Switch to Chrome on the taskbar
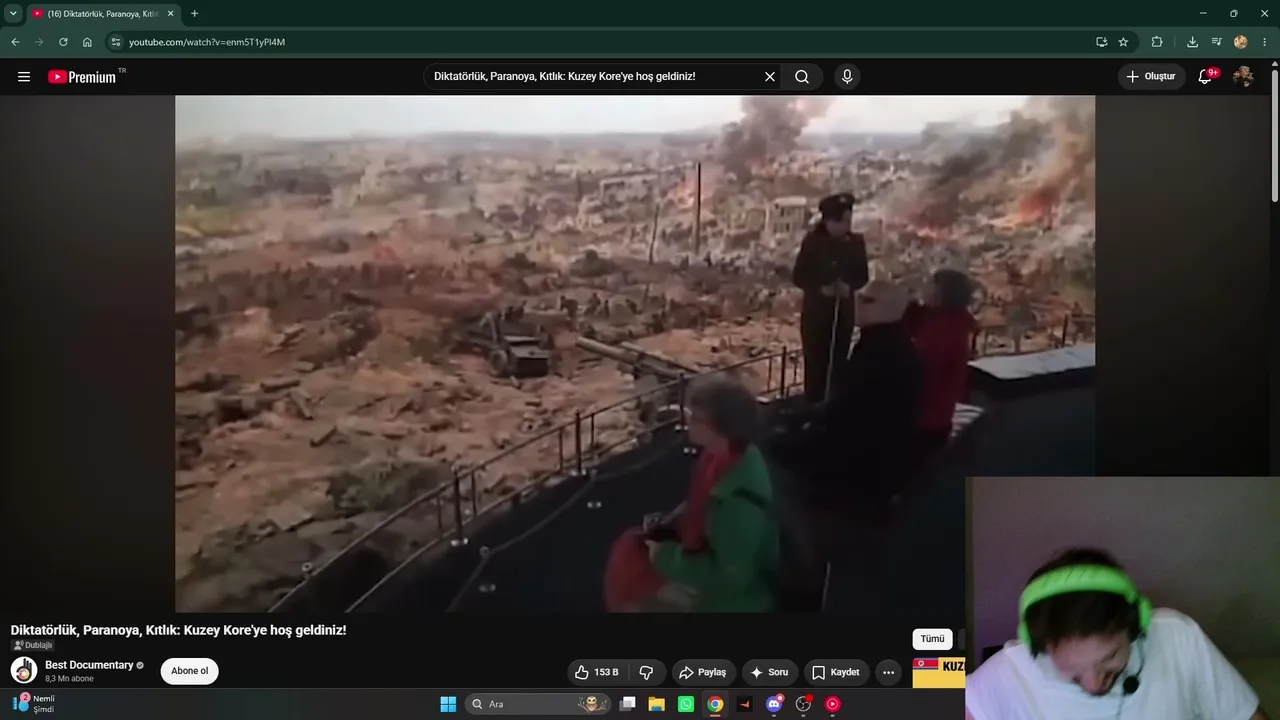 715,704
